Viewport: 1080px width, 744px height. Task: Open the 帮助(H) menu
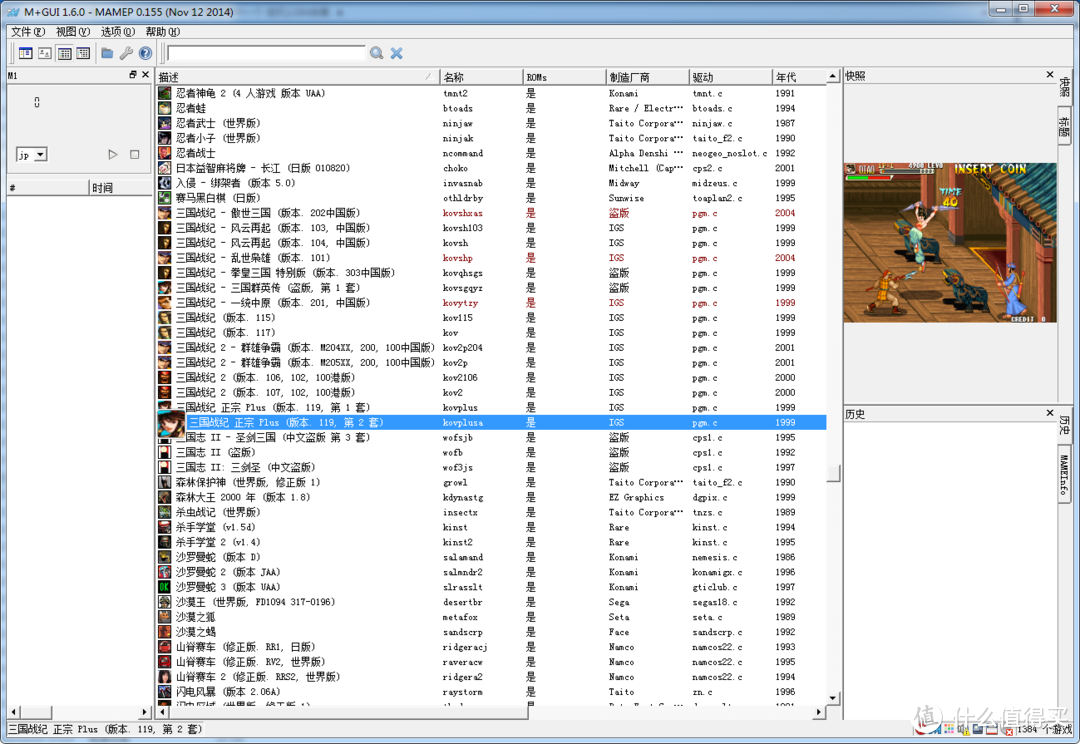[163, 32]
